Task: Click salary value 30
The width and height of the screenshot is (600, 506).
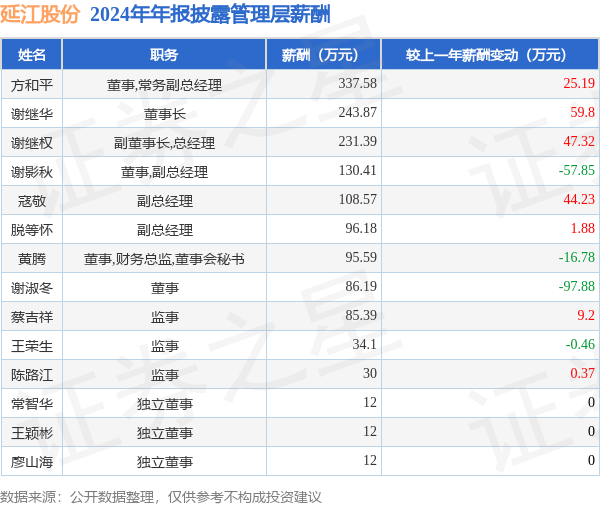Action: (370, 374)
